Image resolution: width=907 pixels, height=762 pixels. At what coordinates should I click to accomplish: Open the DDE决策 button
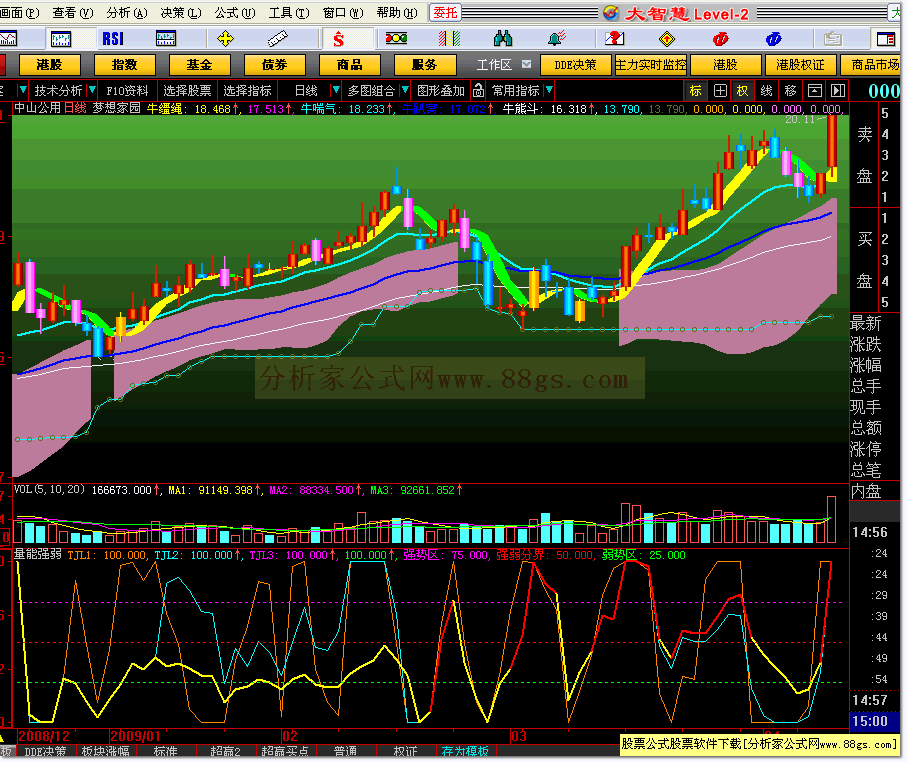click(575, 65)
